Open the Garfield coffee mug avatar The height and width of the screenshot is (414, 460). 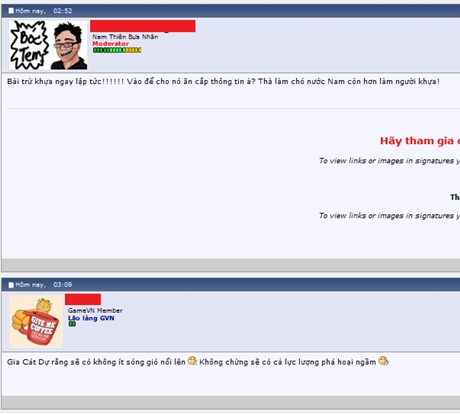[36, 322]
